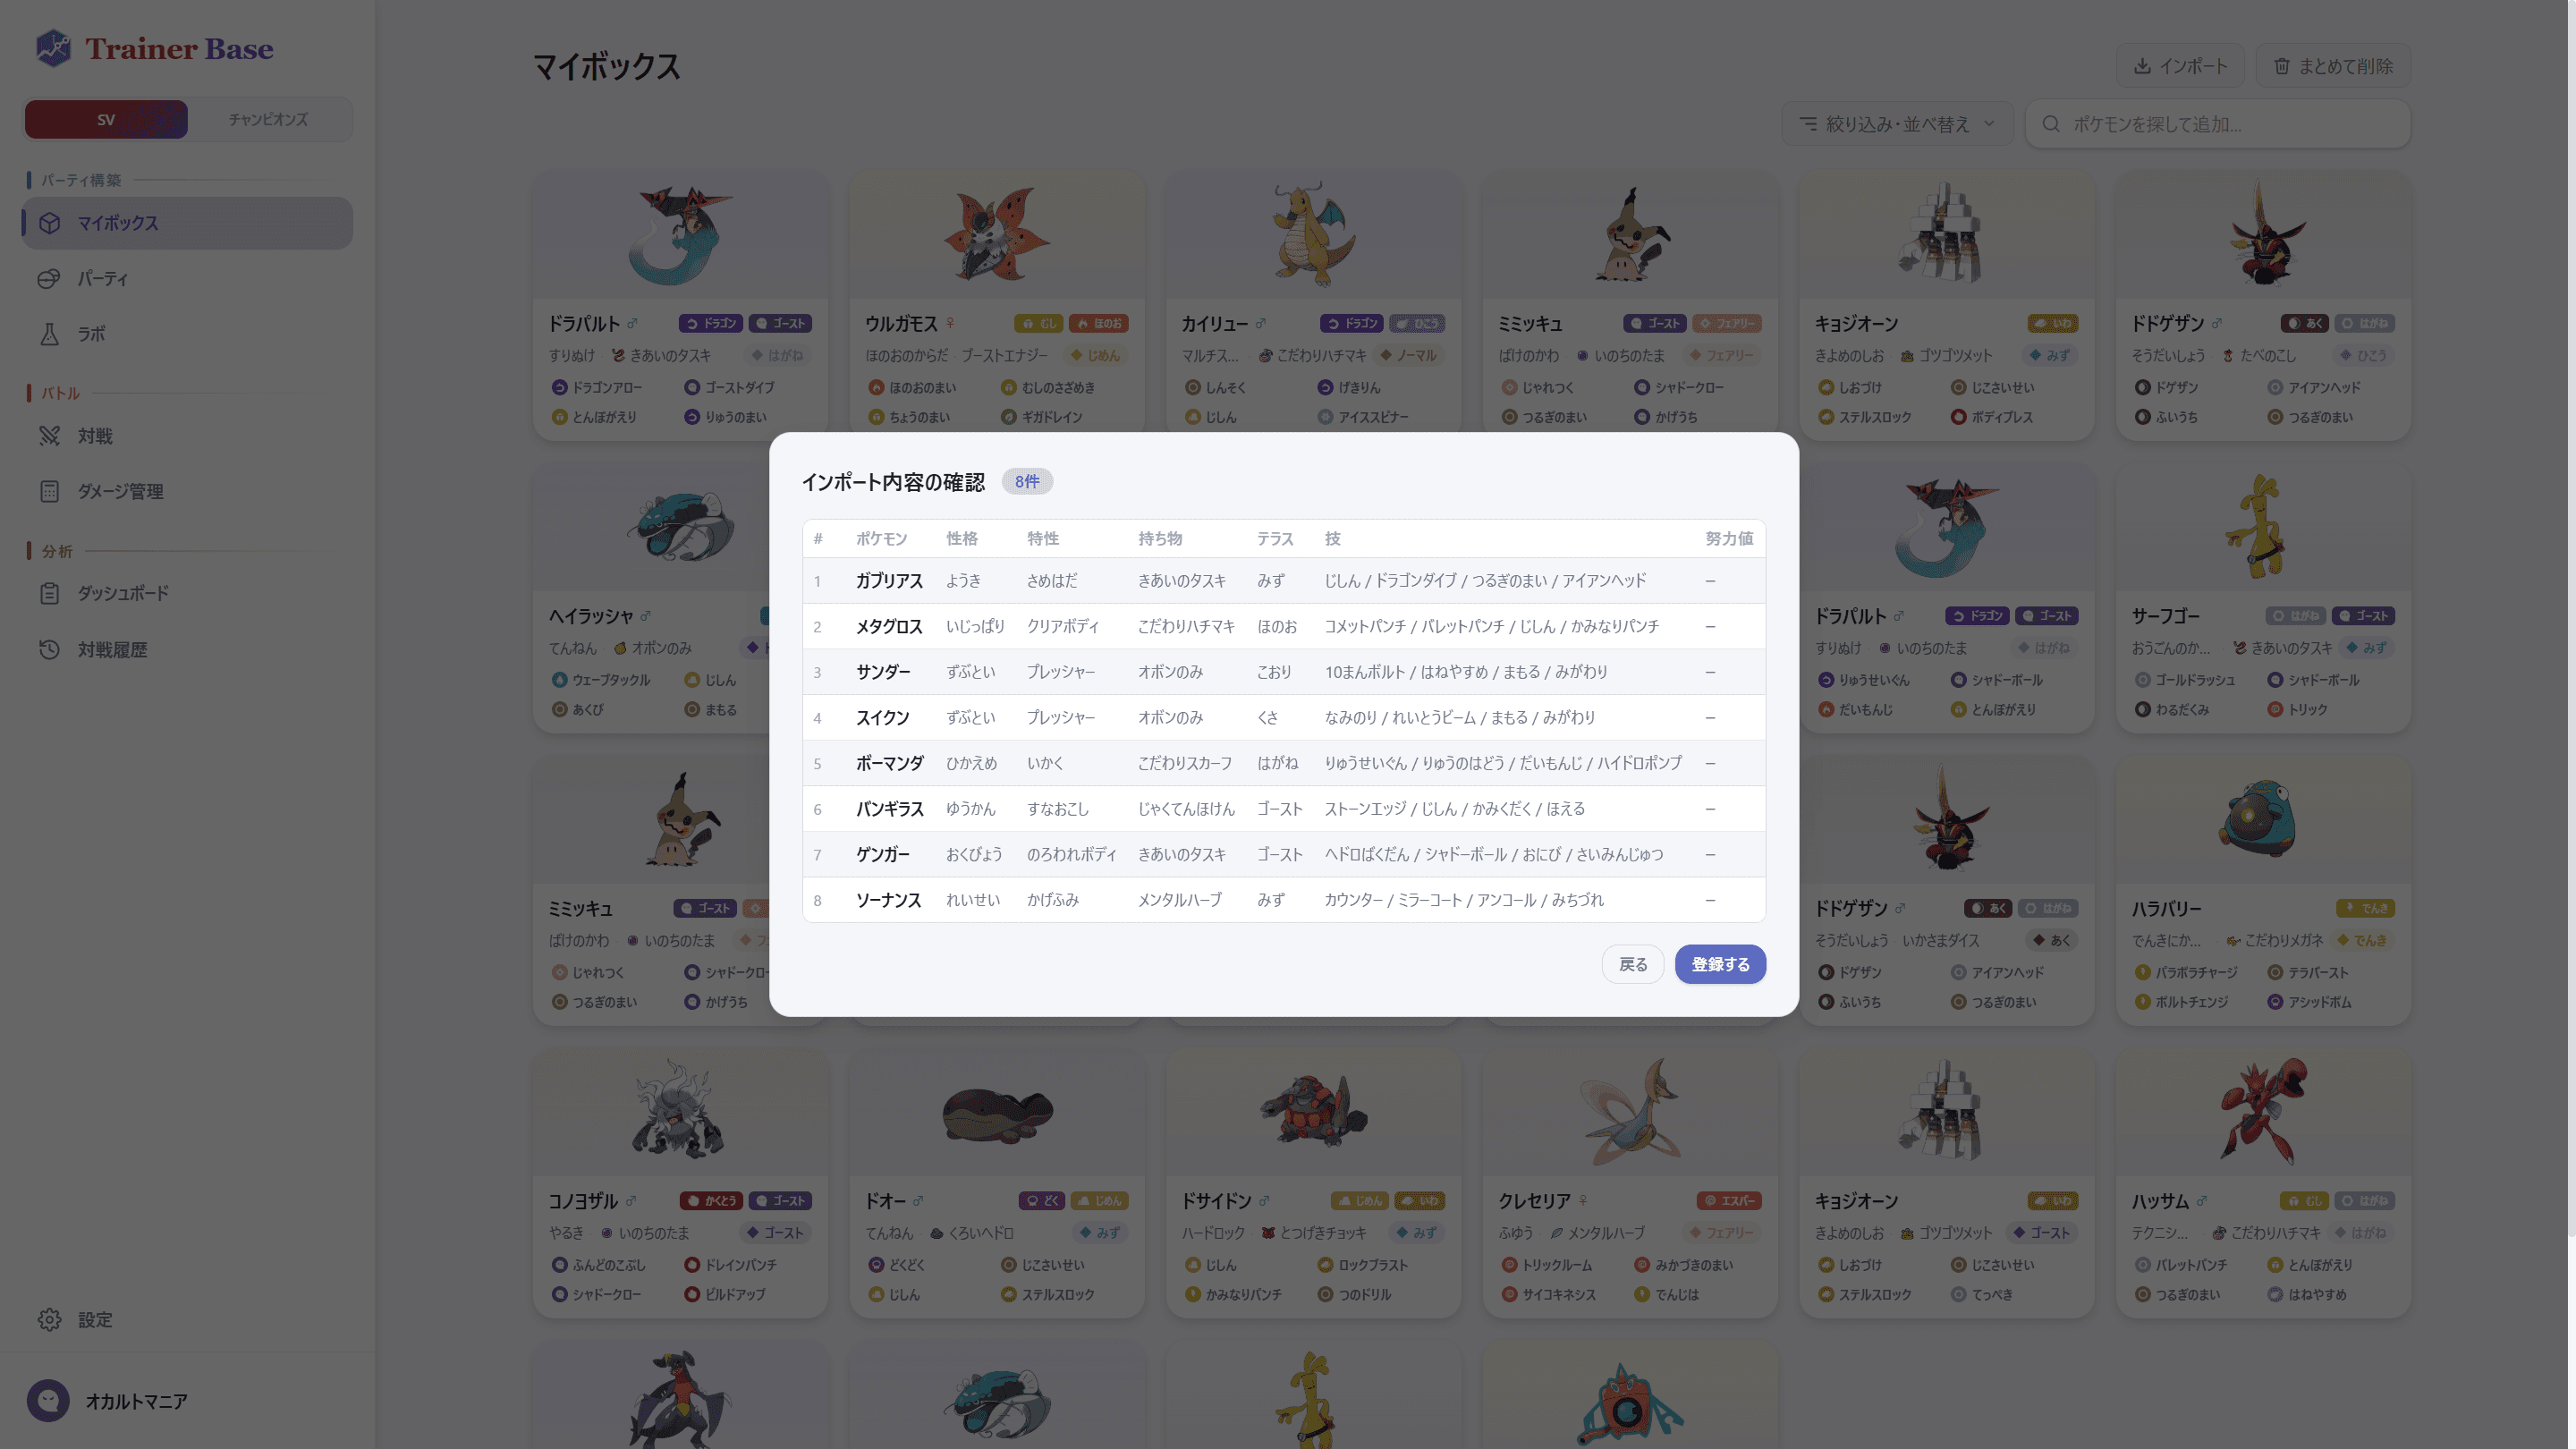Screen dimensions: 2576x1449
Task: Click 戻る to dismiss the import dialog
Action: point(1632,964)
